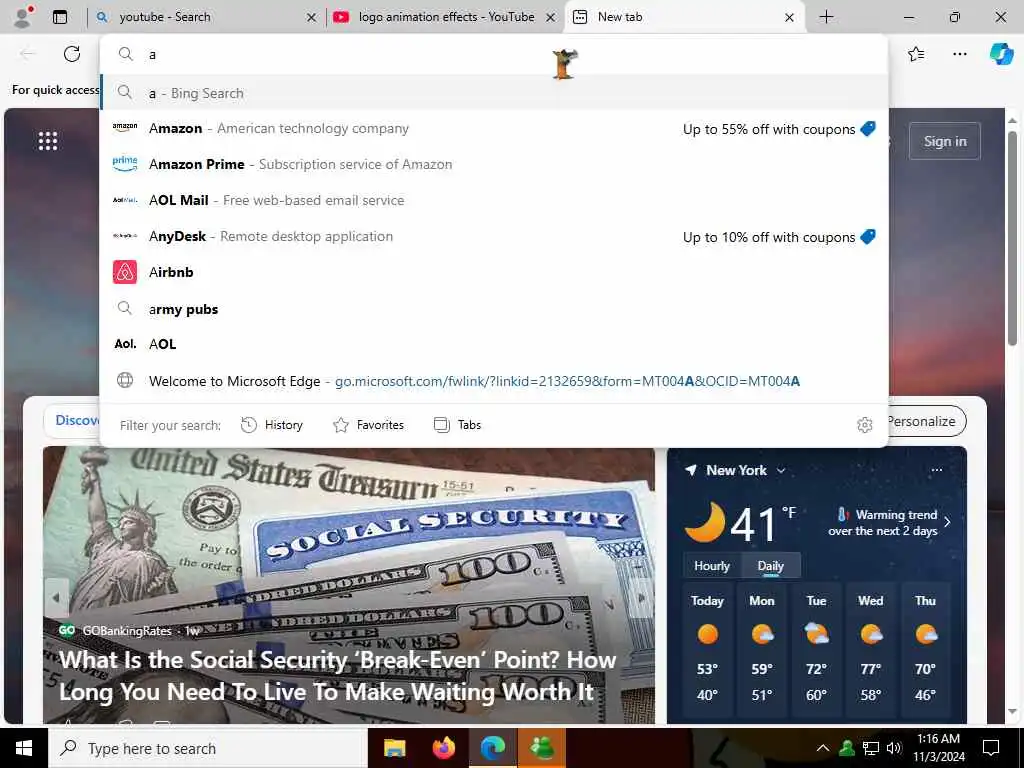Filter search by Favorites
This screenshot has width=1024, height=768.
click(369, 425)
